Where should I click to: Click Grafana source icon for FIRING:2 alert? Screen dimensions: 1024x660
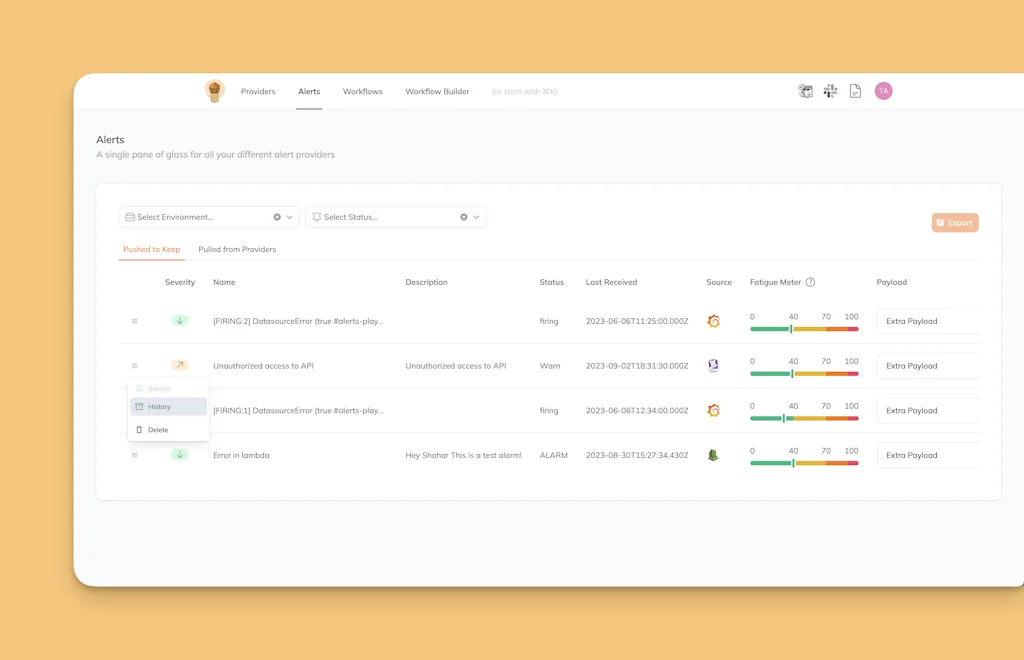[713, 321]
